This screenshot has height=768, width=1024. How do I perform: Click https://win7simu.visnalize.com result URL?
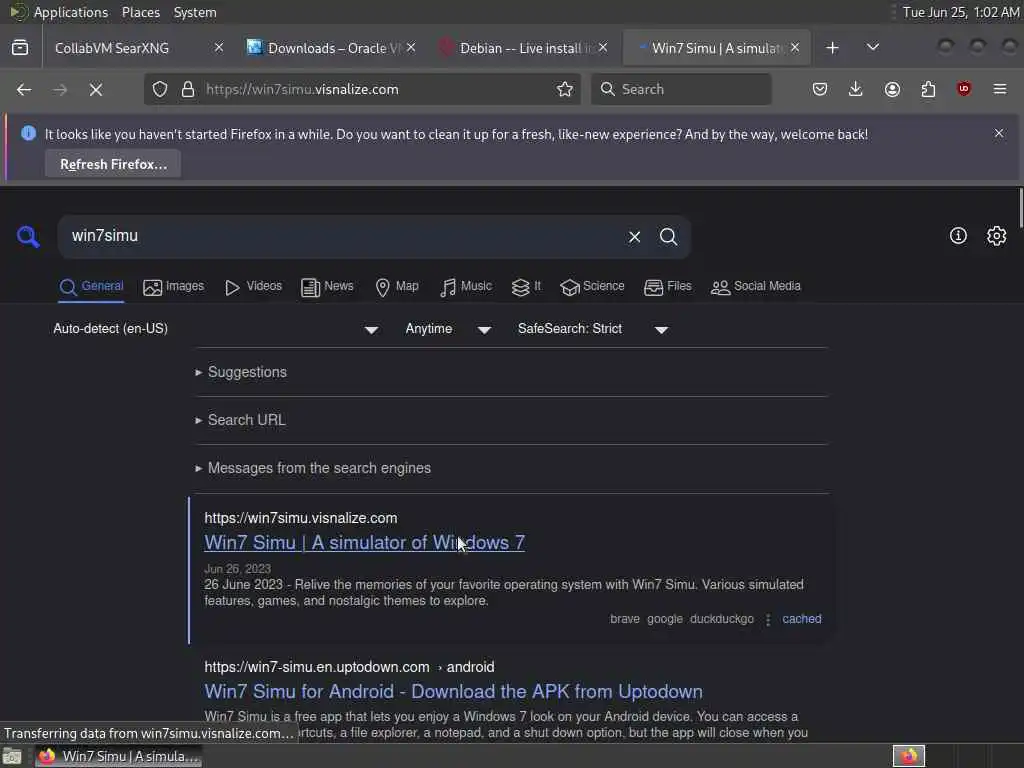click(x=300, y=518)
